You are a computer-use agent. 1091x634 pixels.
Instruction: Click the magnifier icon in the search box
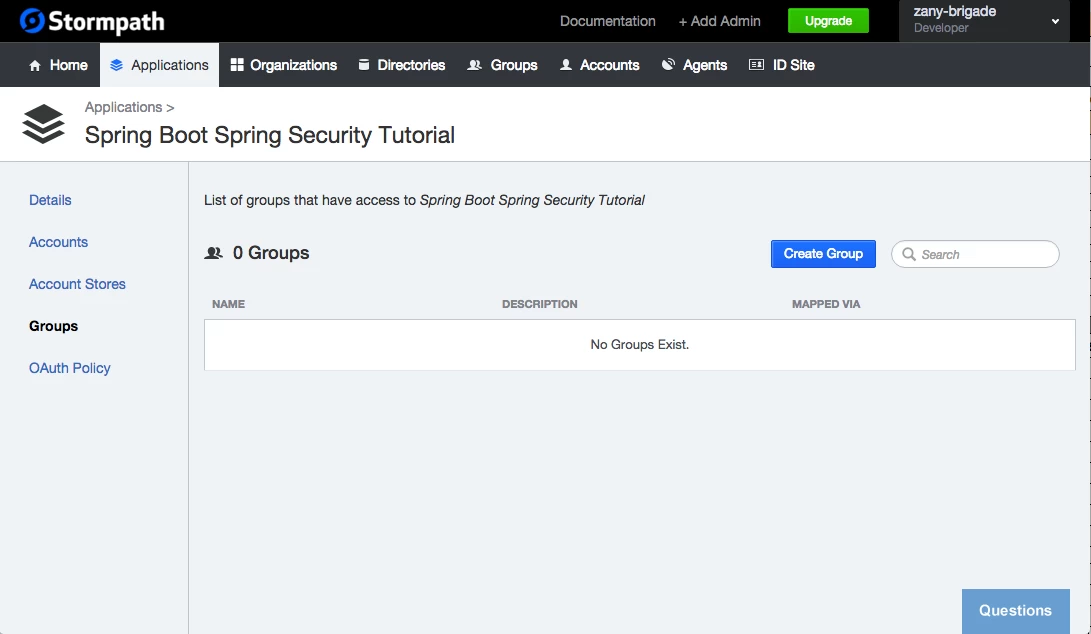point(909,254)
